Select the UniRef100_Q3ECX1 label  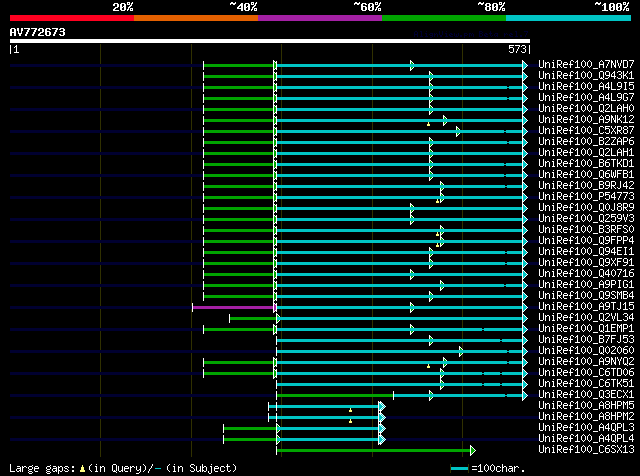586,395
